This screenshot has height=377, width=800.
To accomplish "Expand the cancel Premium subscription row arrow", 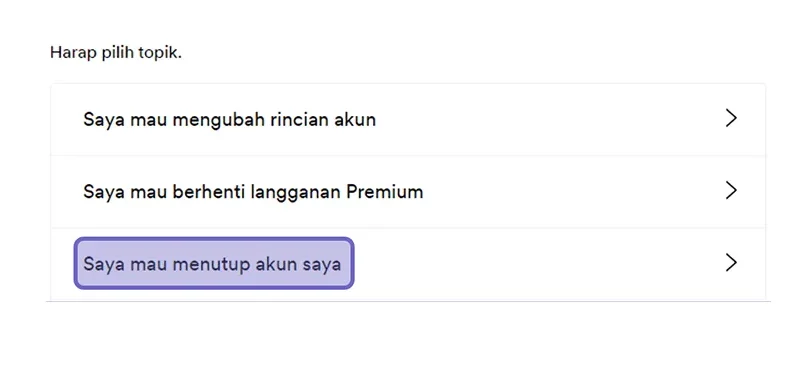I will tap(731, 191).
